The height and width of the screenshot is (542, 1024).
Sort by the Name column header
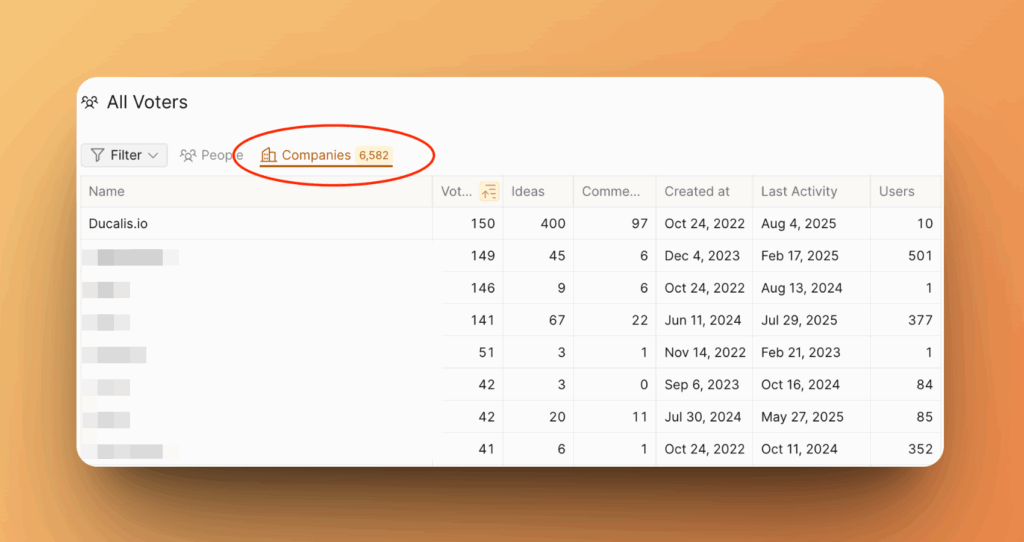(x=107, y=191)
